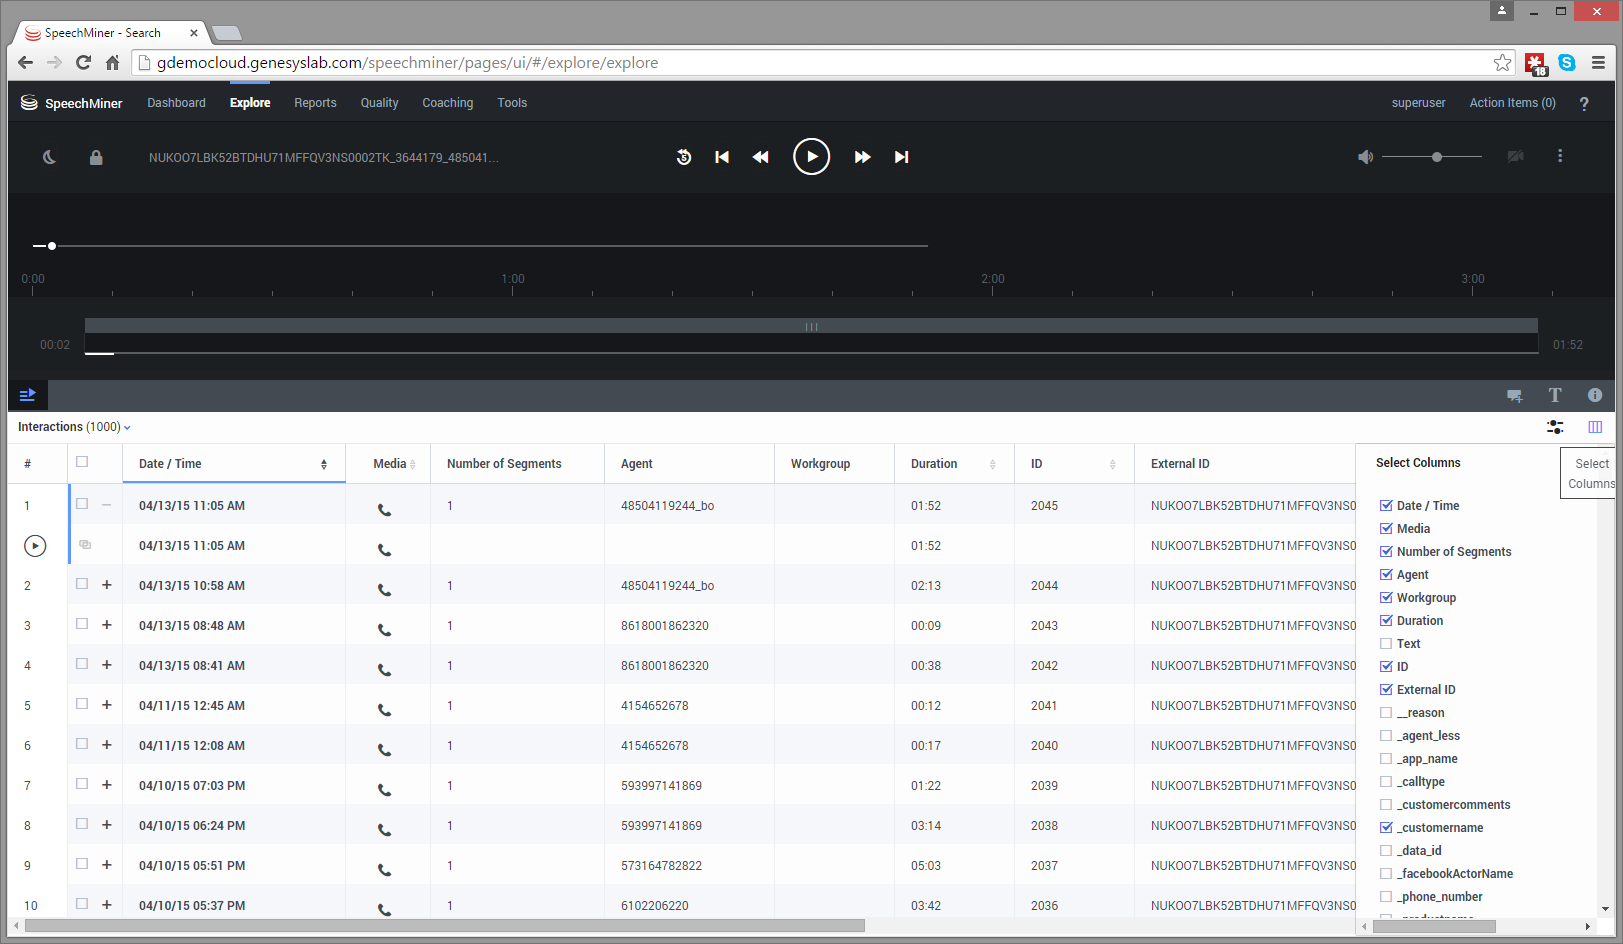Adjust the volume slider knob

(1437, 157)
